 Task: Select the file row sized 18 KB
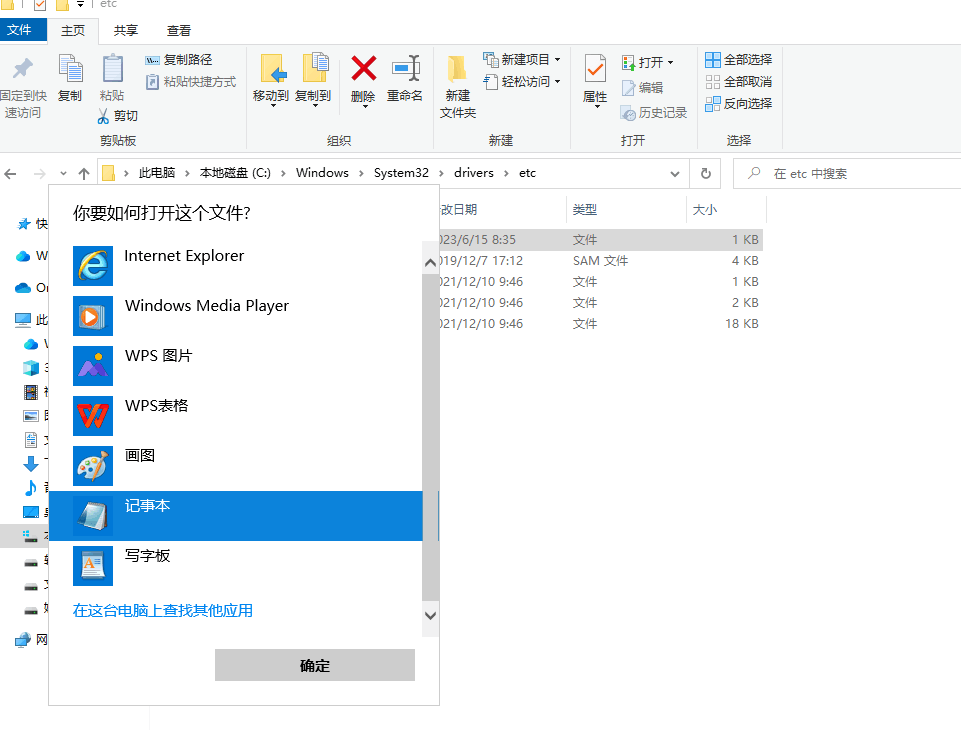point(601,323)
